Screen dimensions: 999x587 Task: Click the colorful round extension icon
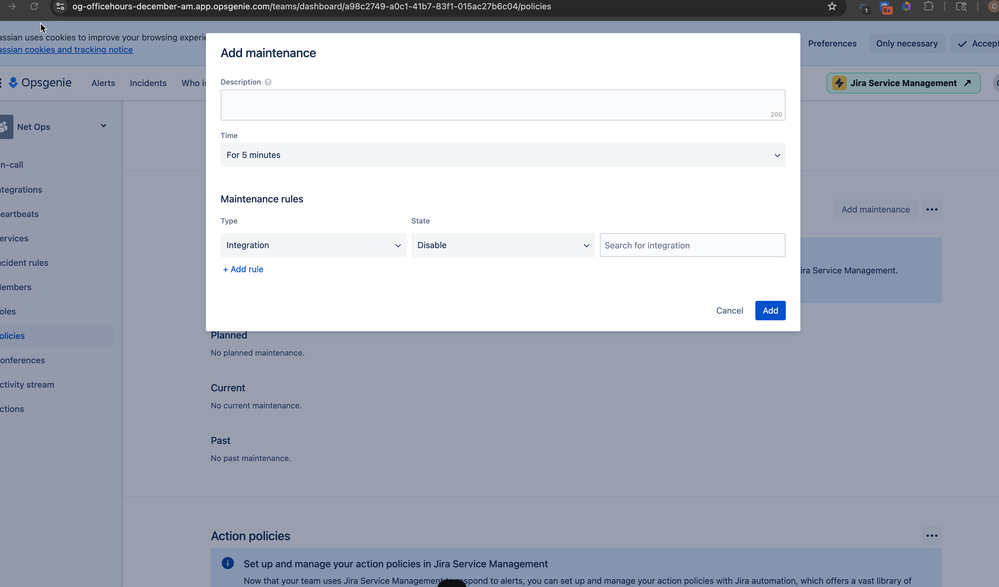(906, 6)
